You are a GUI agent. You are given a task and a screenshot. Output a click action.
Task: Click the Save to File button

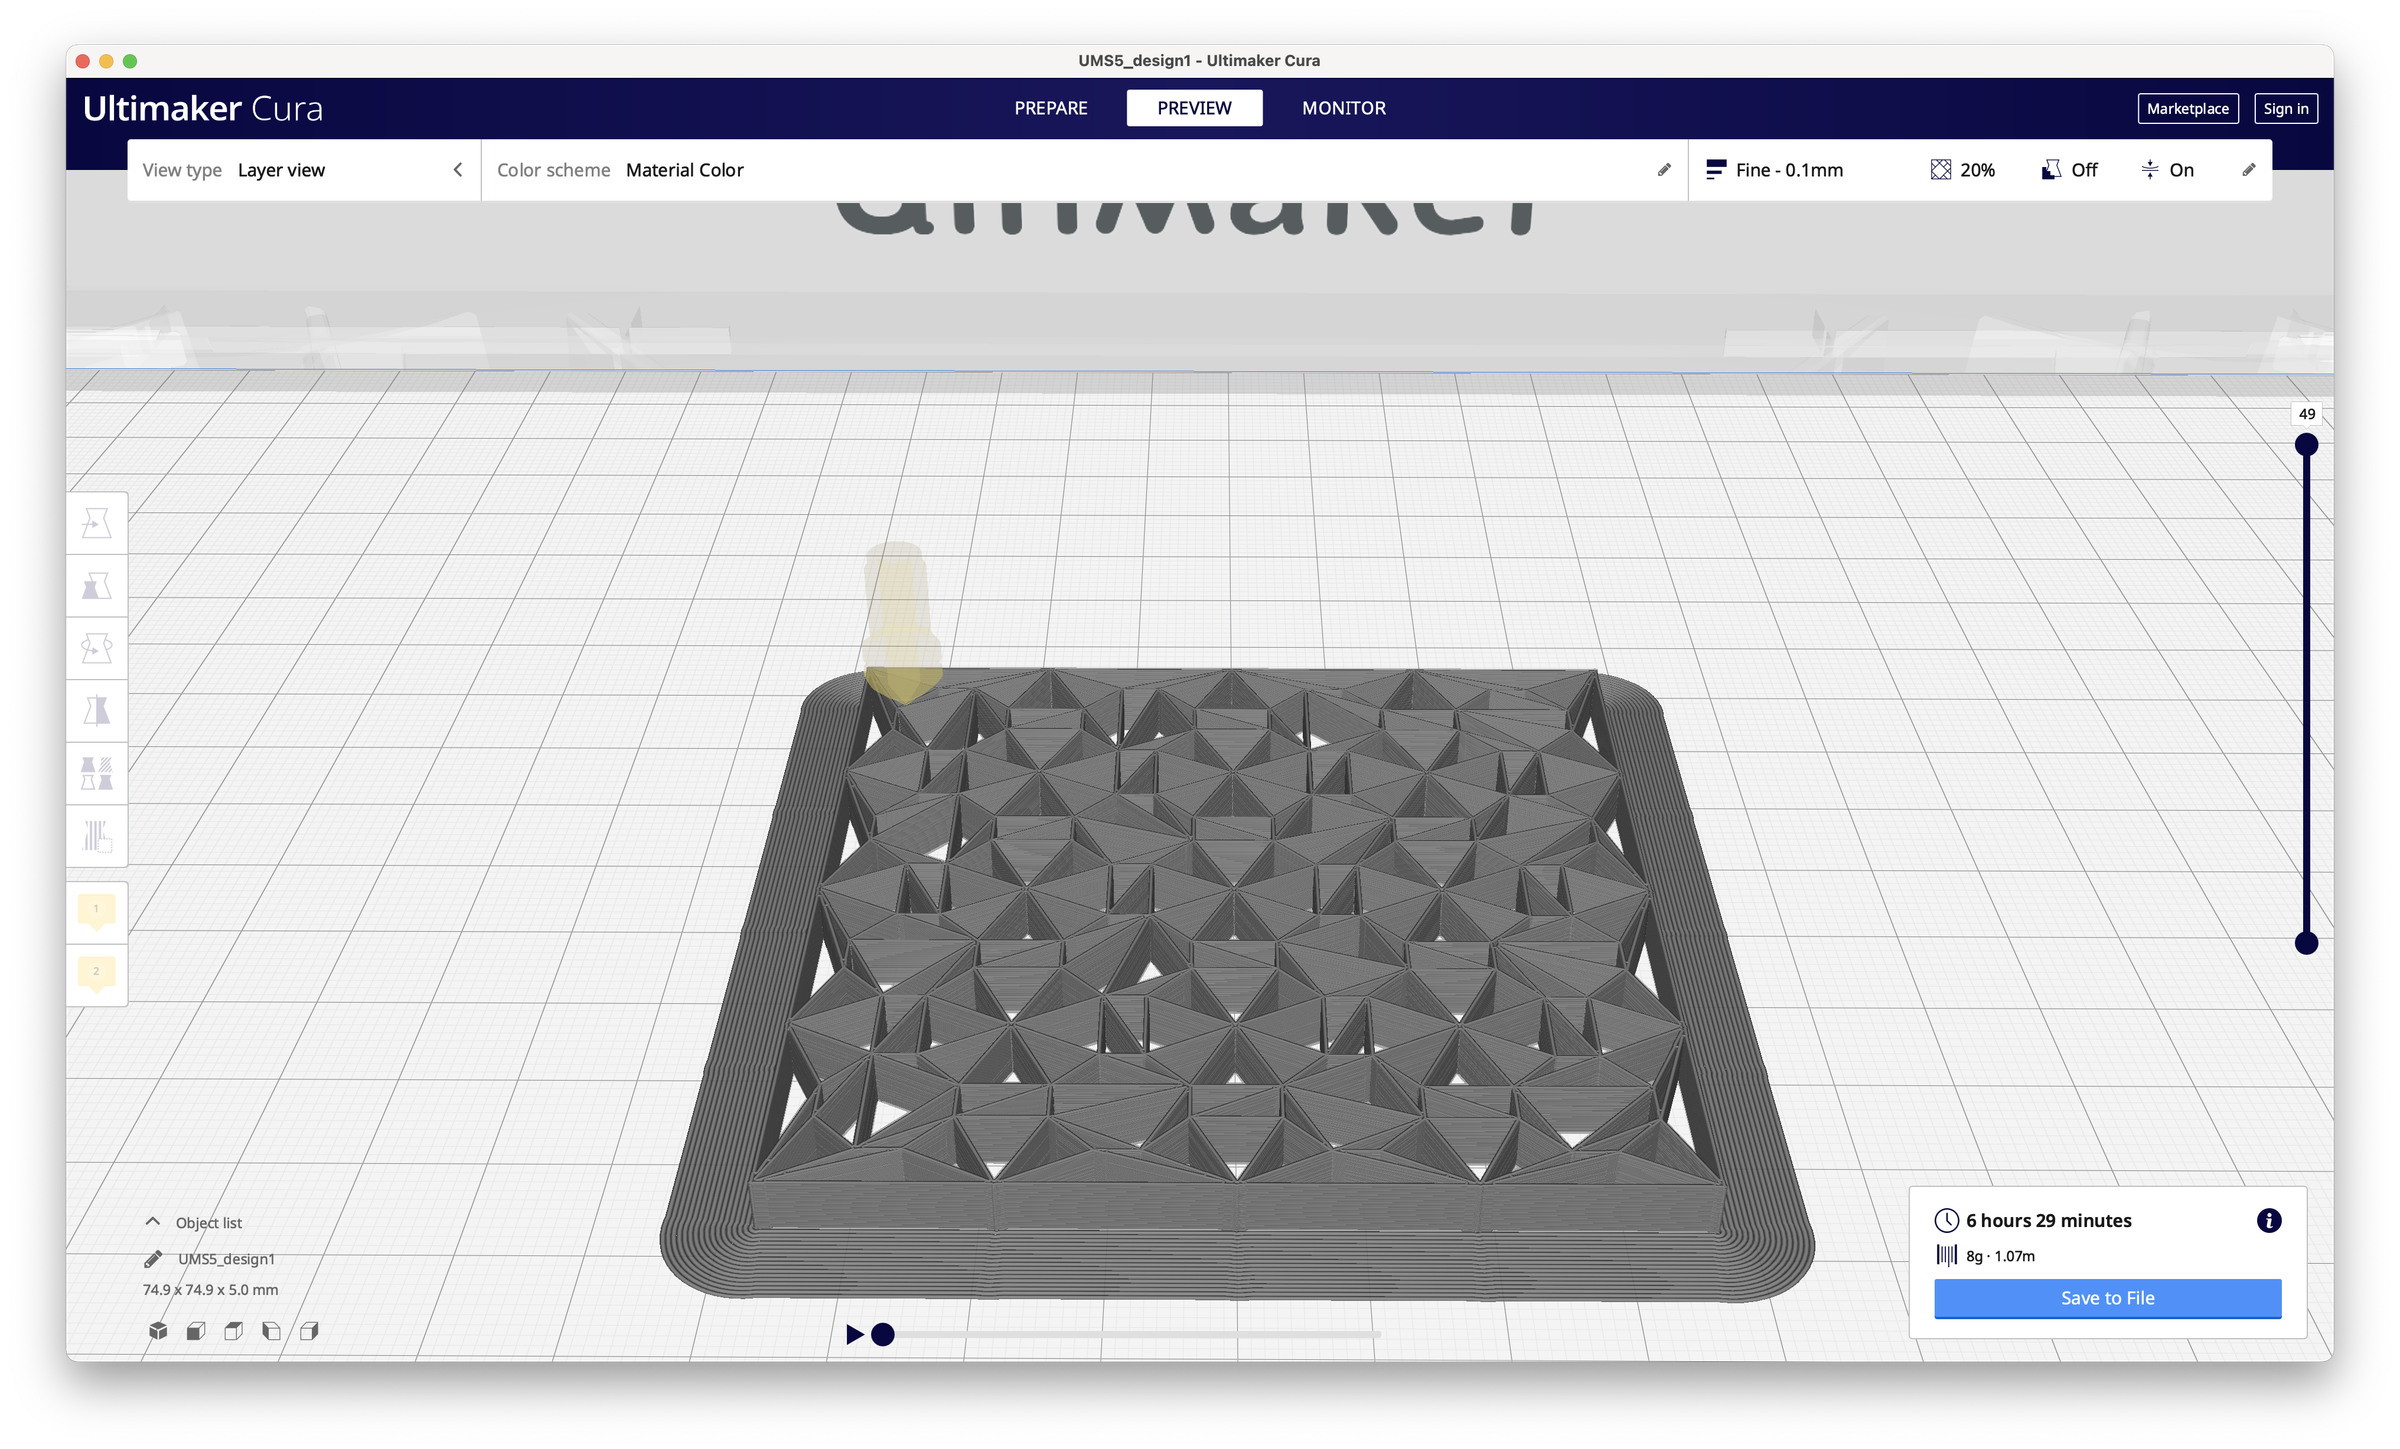click(x=2107, y=1297)
